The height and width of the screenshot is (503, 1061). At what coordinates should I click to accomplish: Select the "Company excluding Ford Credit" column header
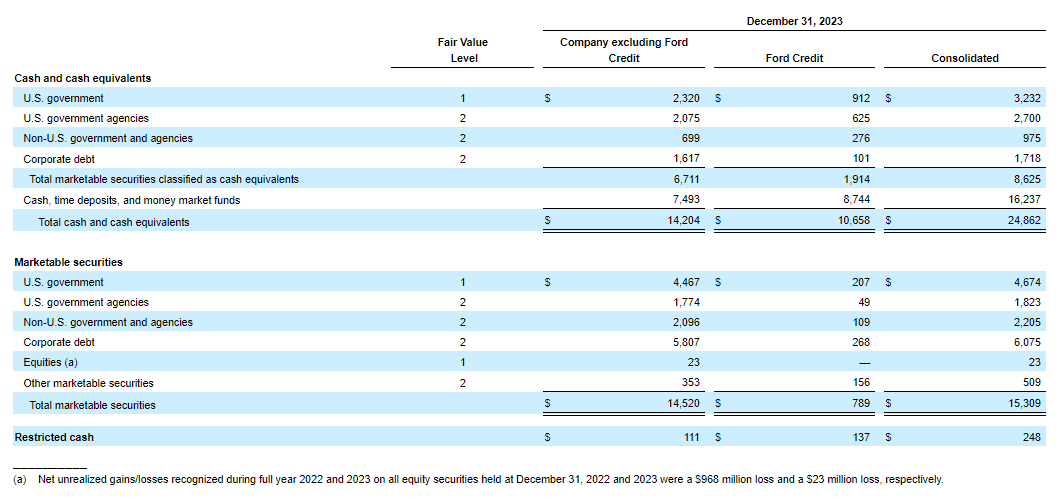pos(624,50)
